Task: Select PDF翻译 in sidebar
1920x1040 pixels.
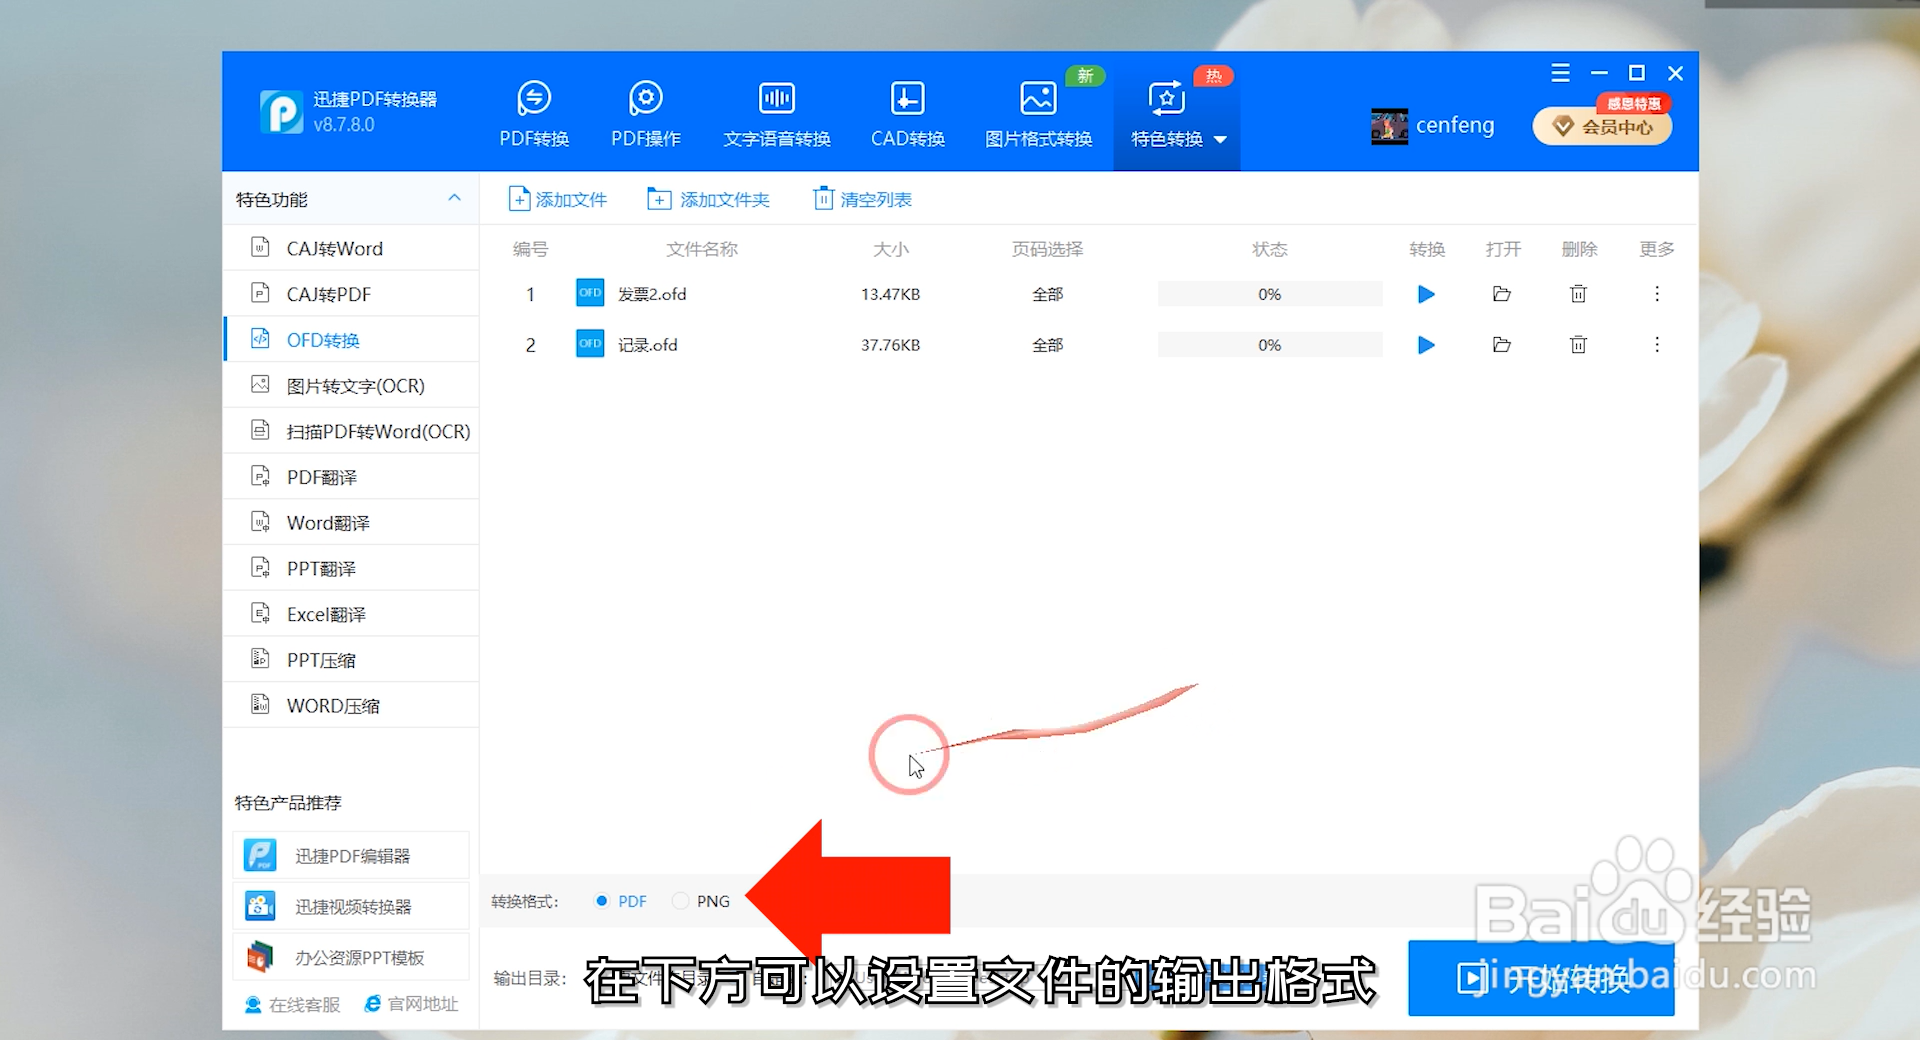Action: [351, 477]
